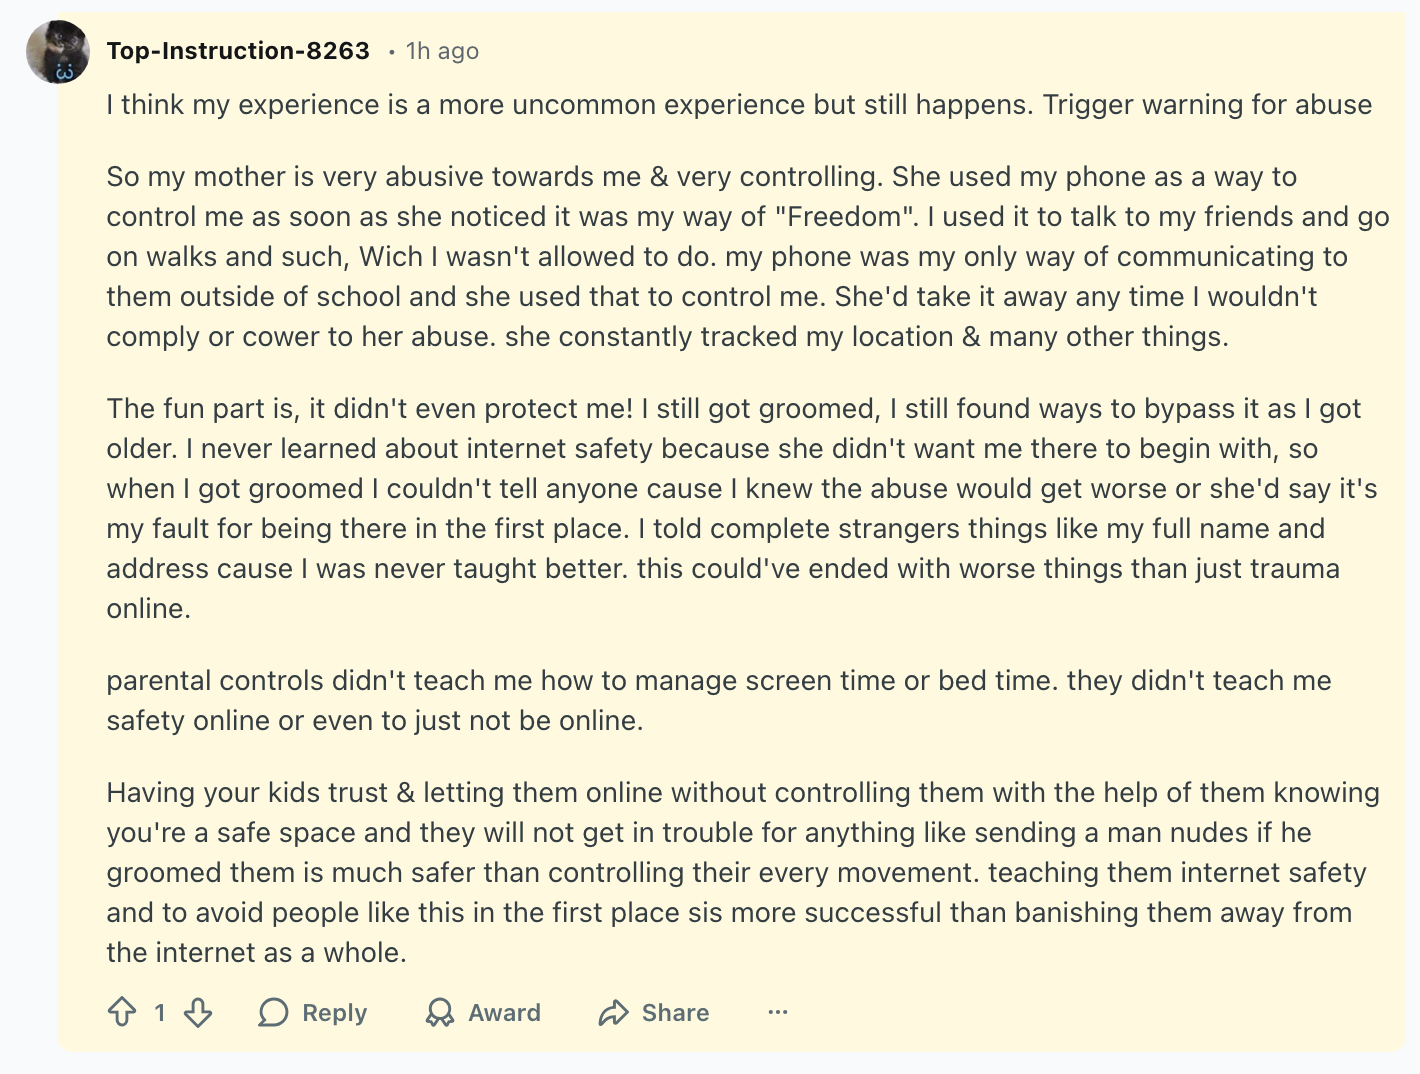Click the Reply text label

tap(335, 1012)
